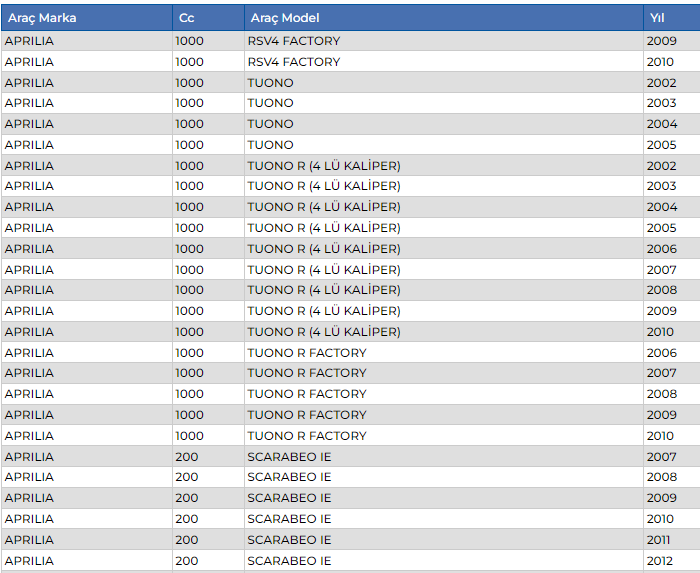Viewport: 700px width, 573px height.
Task: Select TUONO R FACTORY 2006 model cell
Action: 307,353
